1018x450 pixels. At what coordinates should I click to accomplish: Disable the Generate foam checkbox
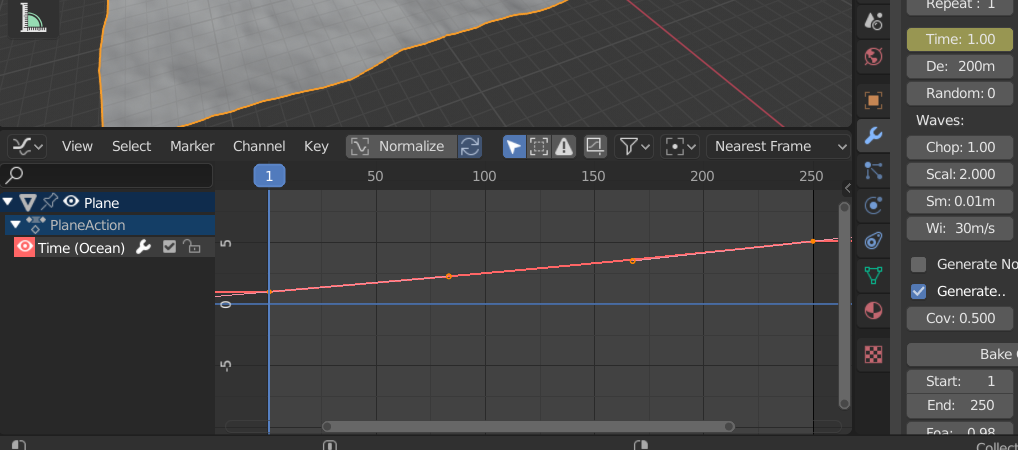click(919, 292)
